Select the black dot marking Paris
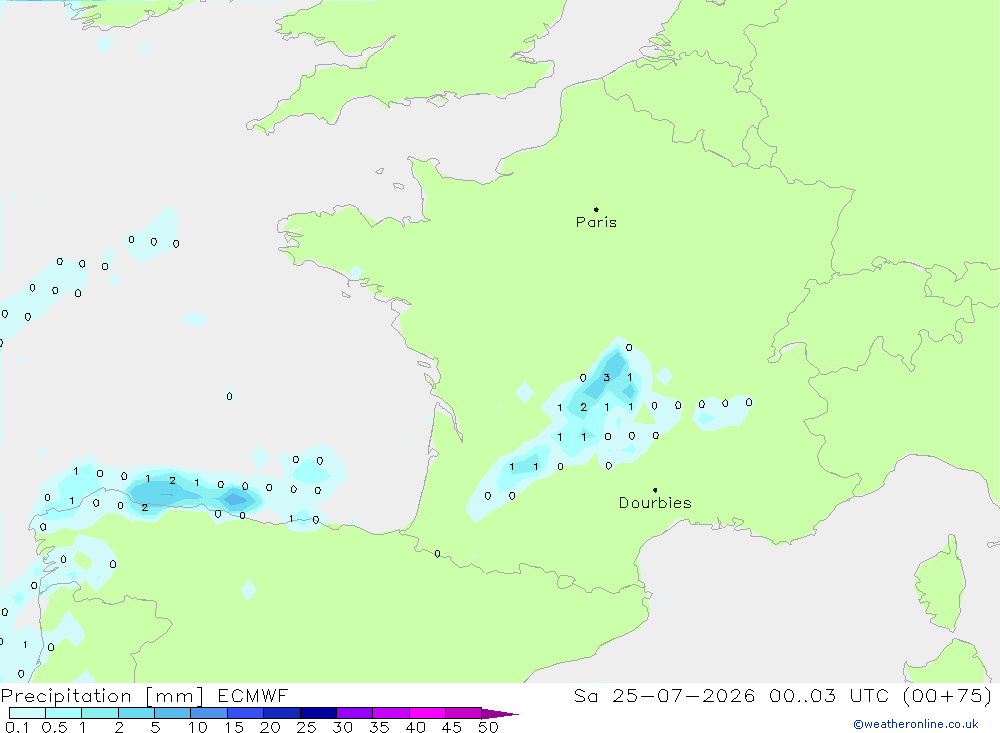This screenshot has width=1000, height=733. coord(596,209)
